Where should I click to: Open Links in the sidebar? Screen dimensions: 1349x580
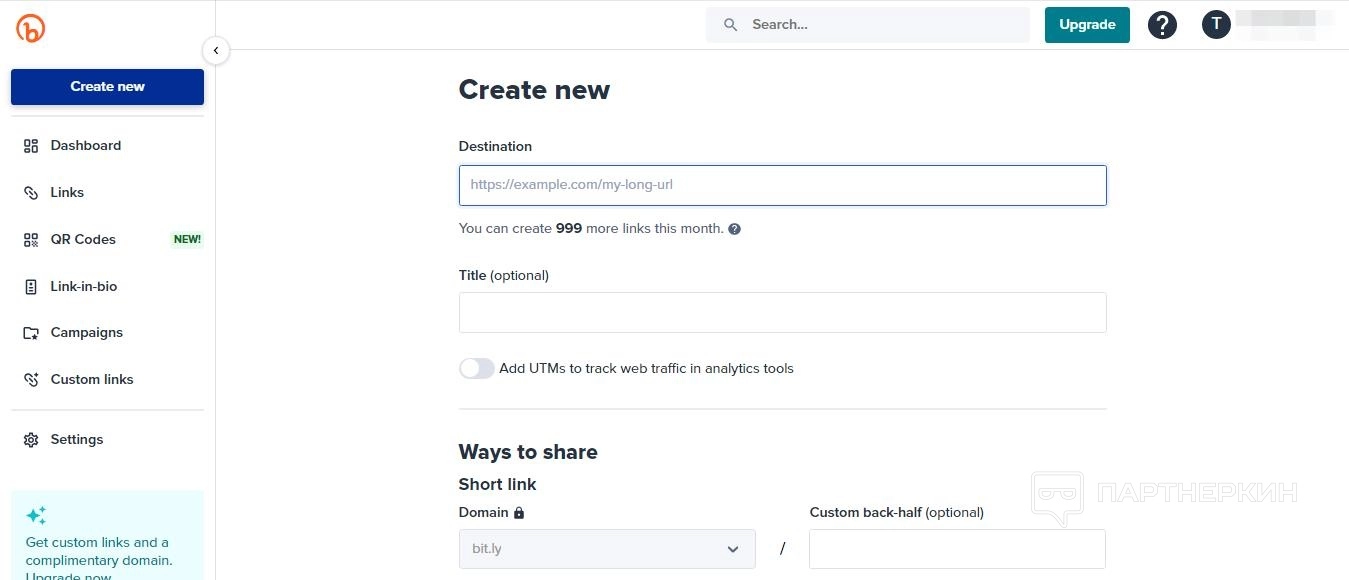click(x=67, y=193)
